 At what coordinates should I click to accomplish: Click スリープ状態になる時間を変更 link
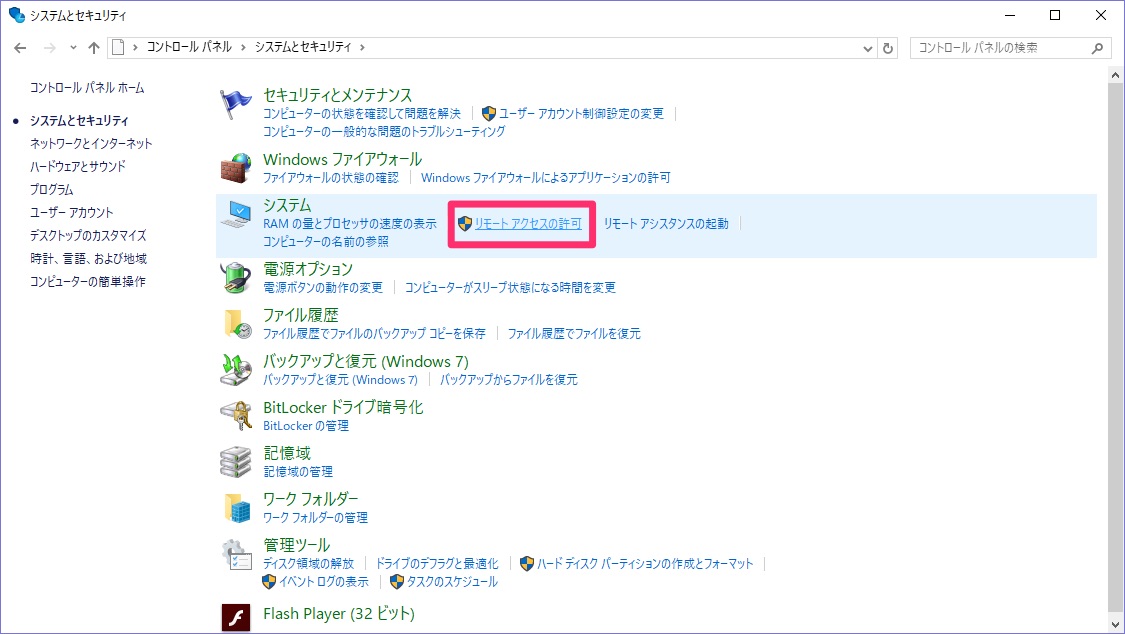[x=510, y=288]
